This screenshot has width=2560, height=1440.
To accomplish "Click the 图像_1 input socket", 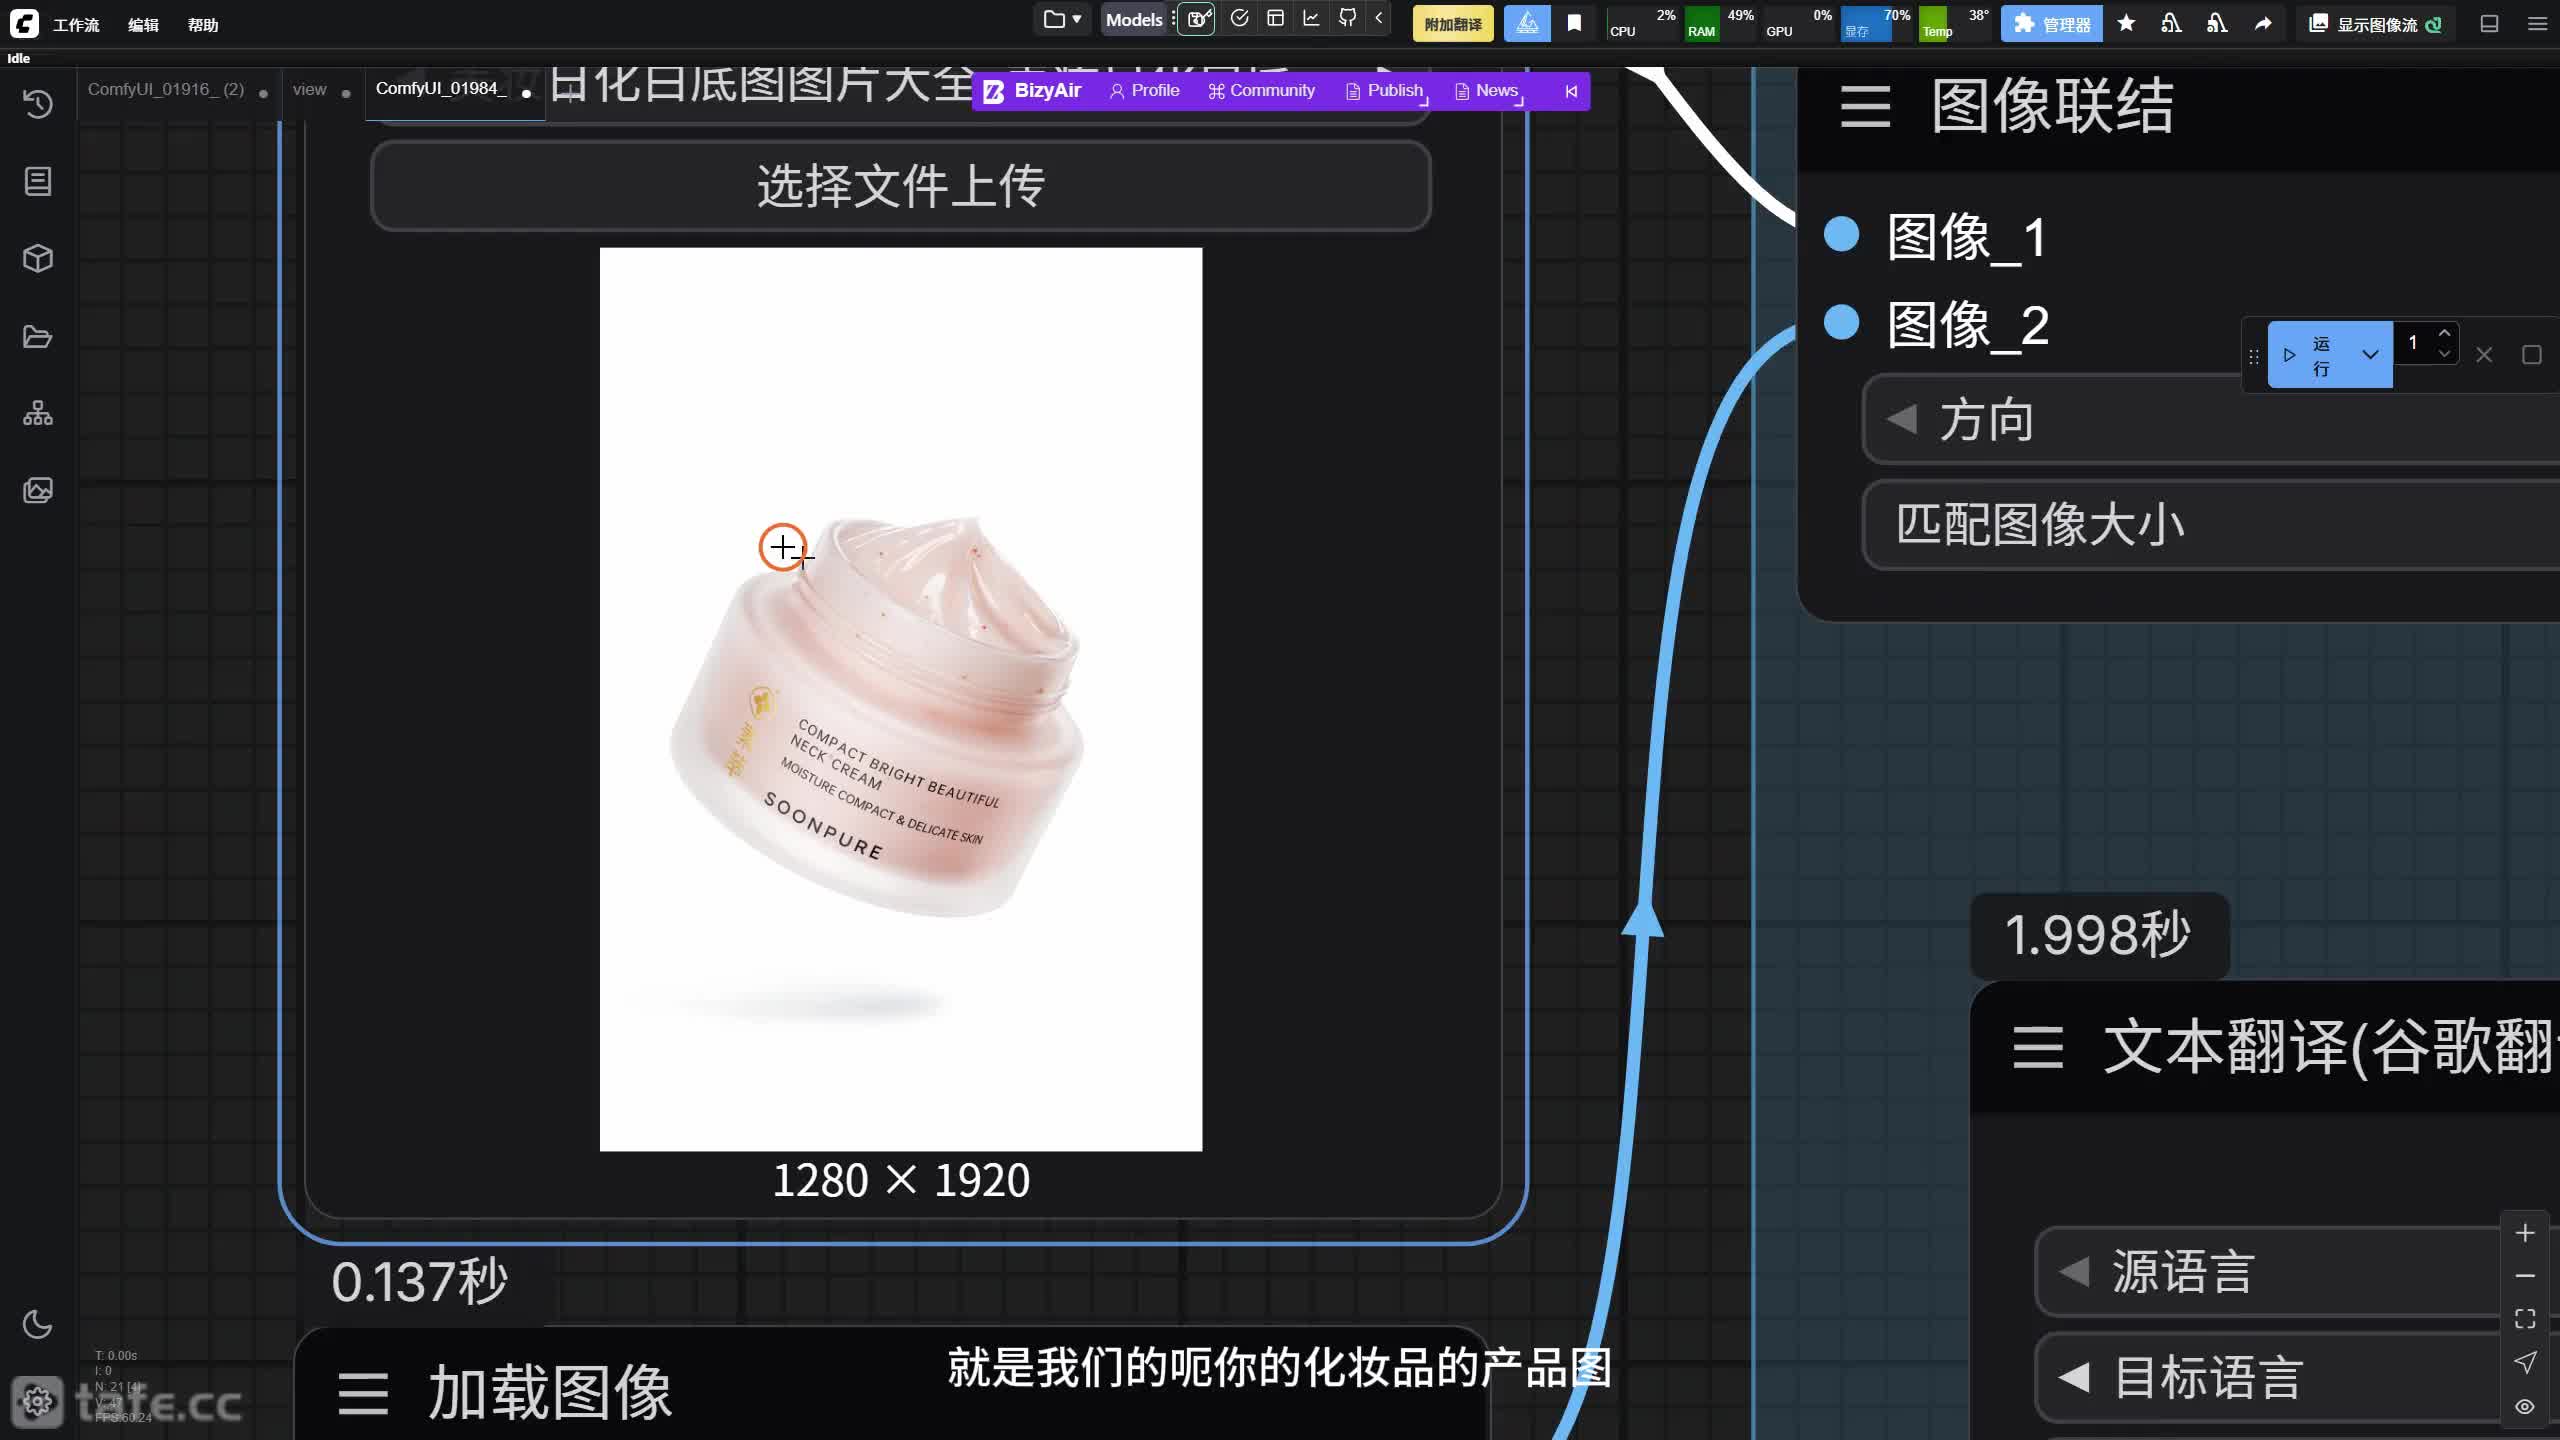I will [x=1841, y=234].
